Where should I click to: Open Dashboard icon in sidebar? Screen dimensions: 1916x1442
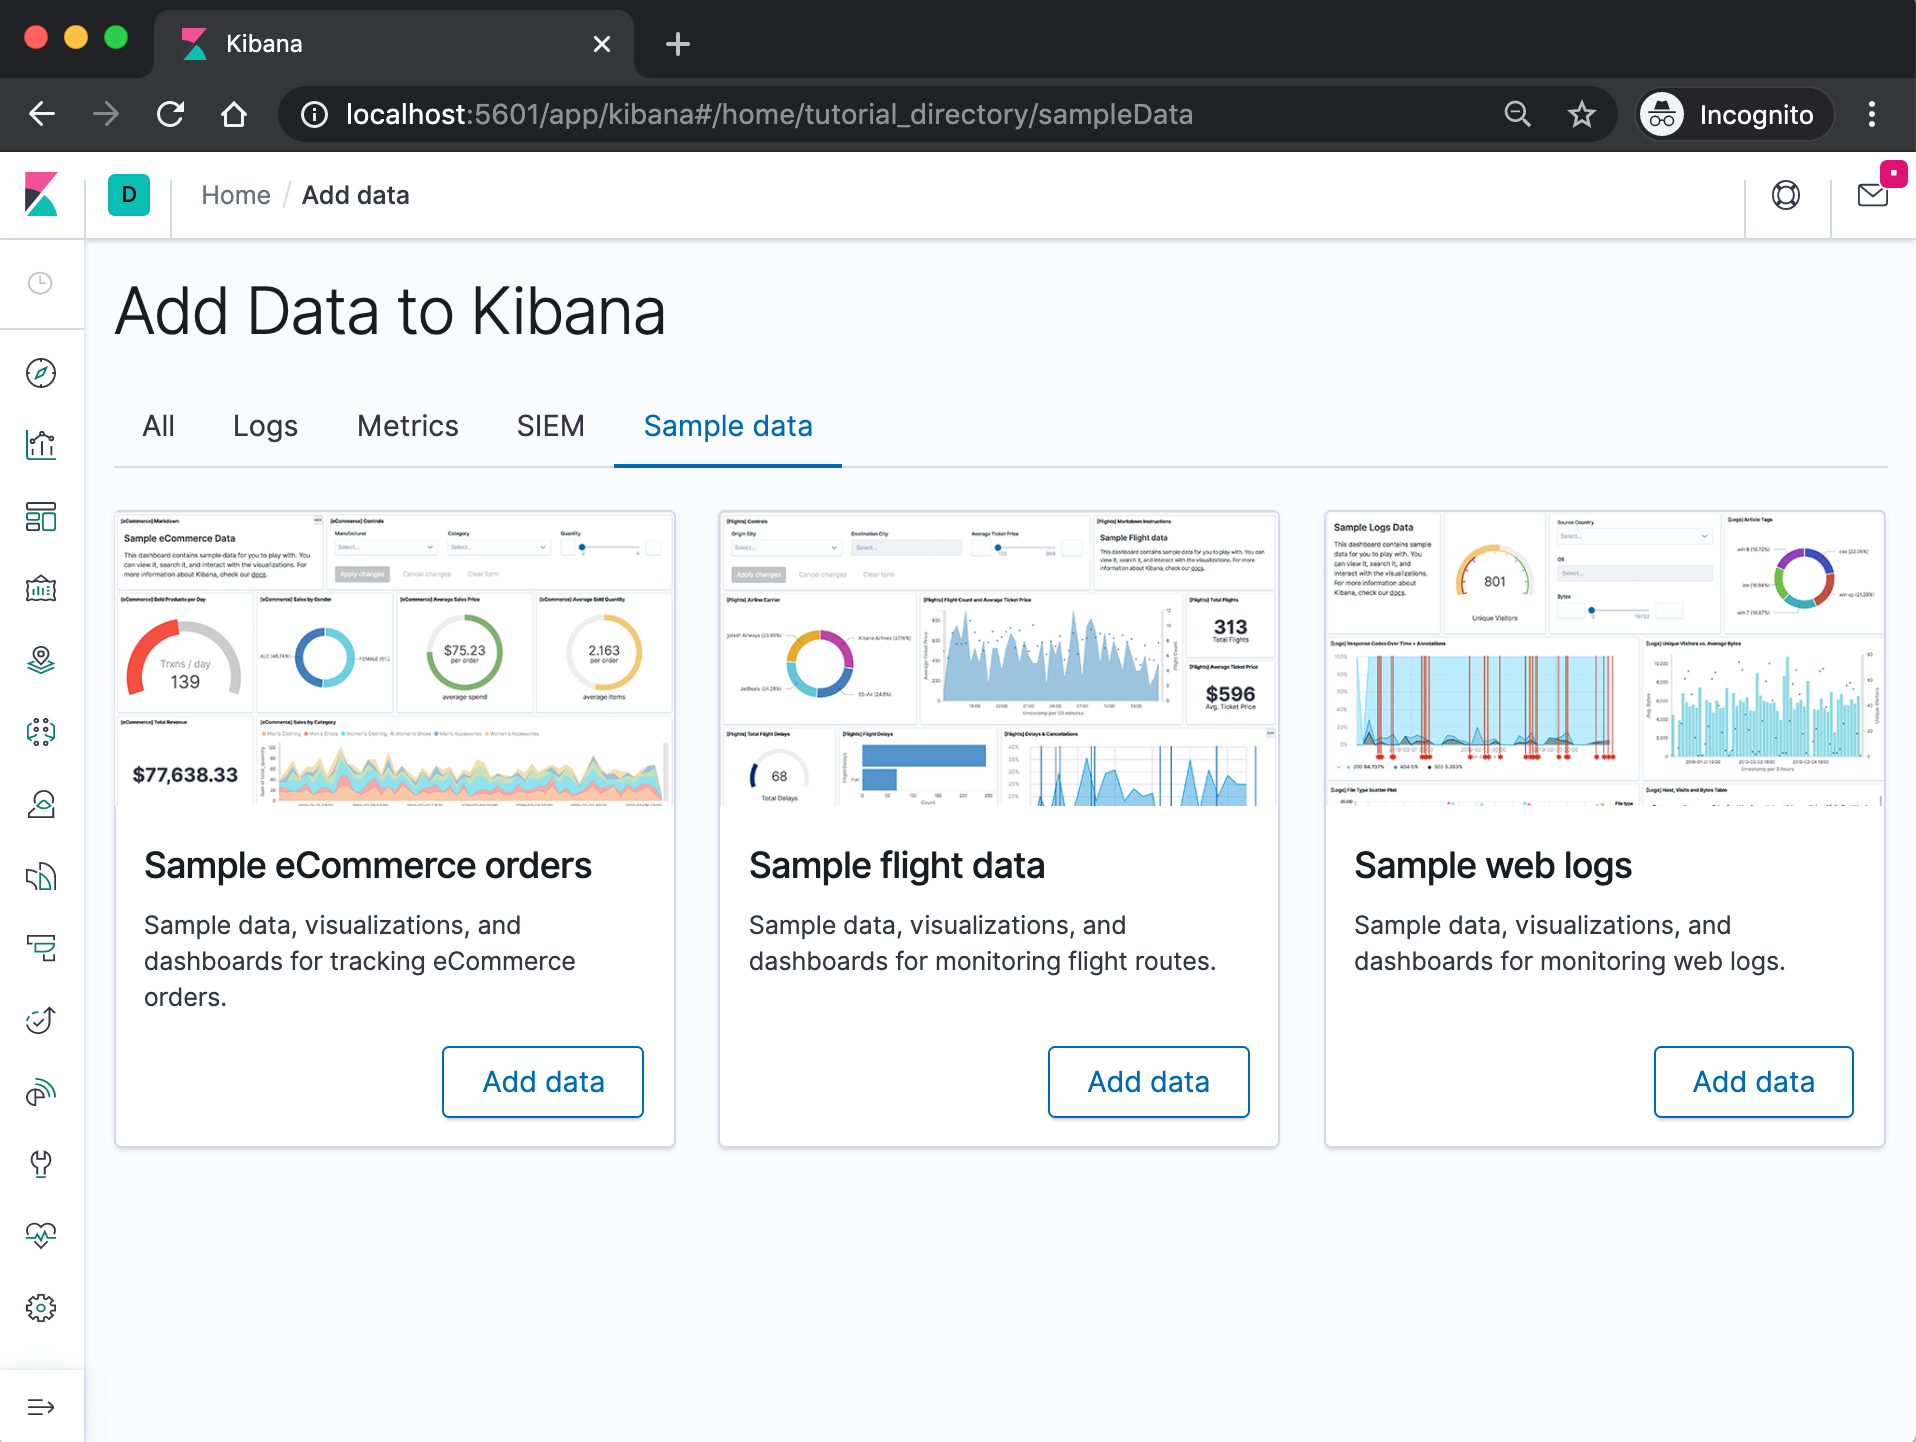[41, 517]
